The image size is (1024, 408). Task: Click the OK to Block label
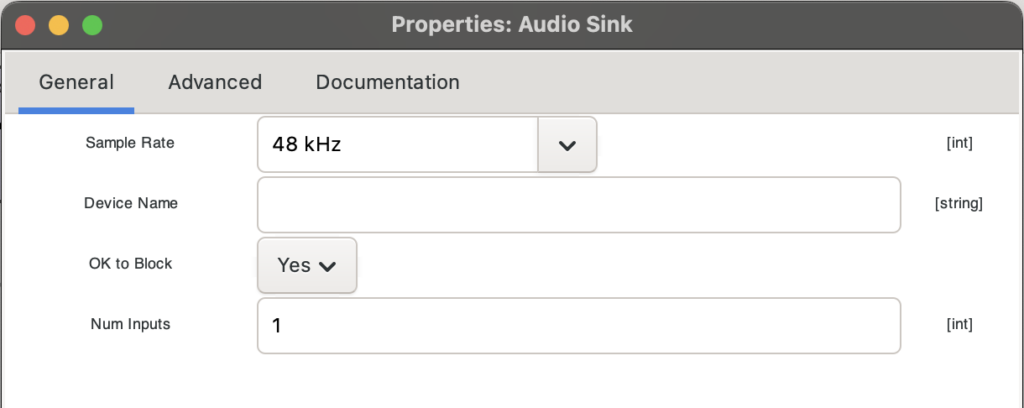tap(131, 264)
